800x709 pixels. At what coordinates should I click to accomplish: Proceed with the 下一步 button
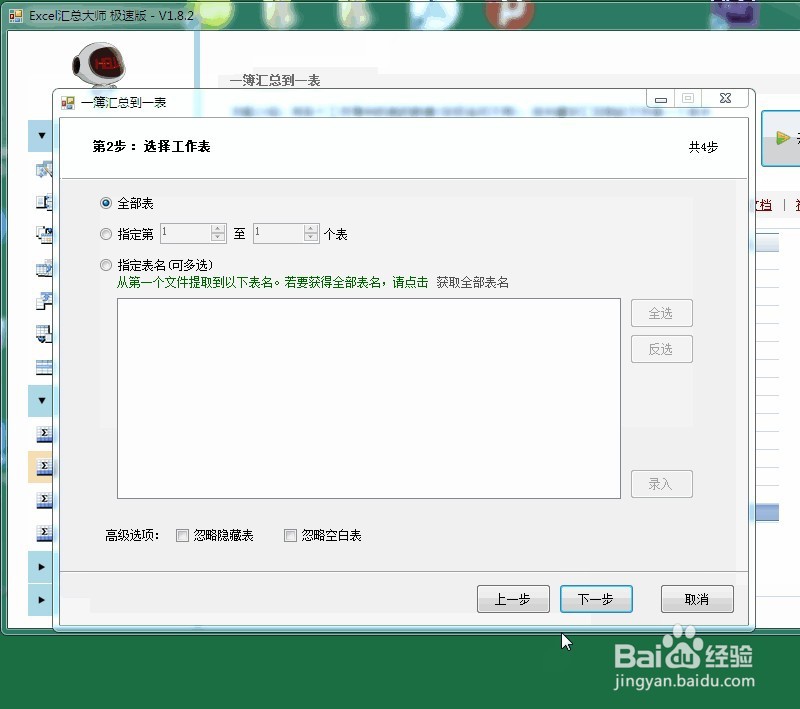click(x=596, y=599)
